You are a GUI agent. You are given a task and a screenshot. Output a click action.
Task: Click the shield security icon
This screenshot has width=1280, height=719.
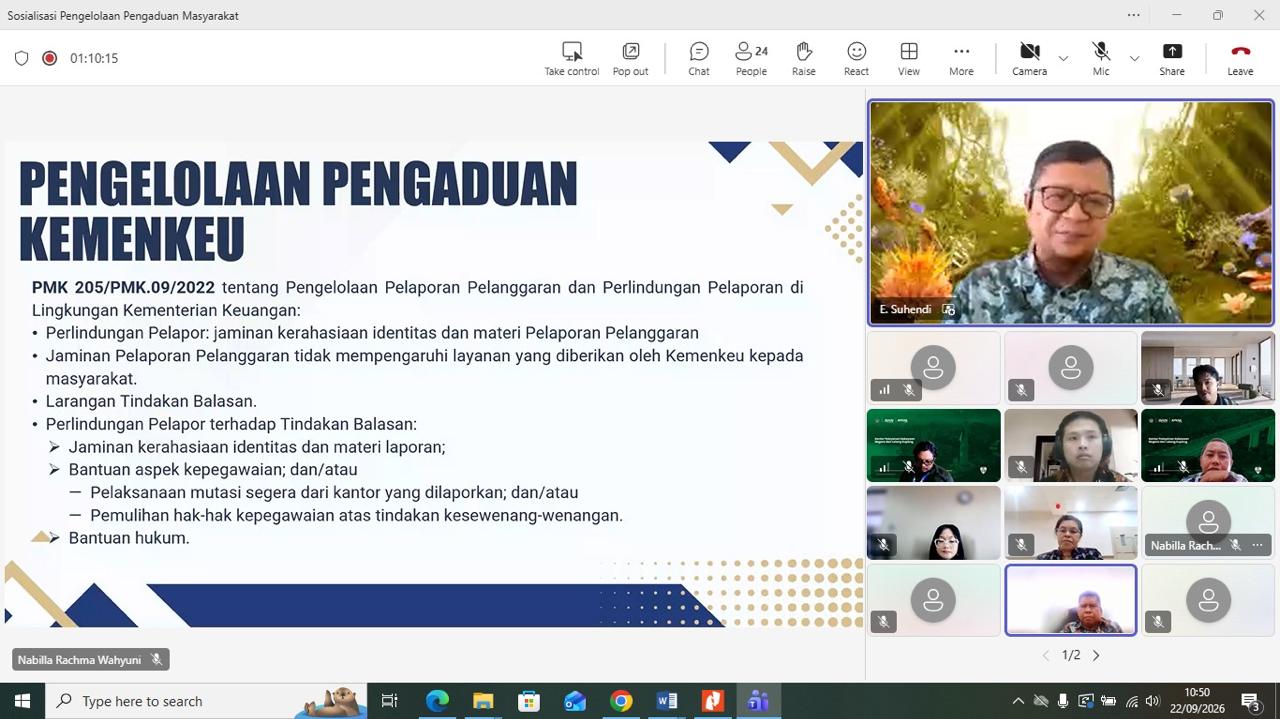21,58
